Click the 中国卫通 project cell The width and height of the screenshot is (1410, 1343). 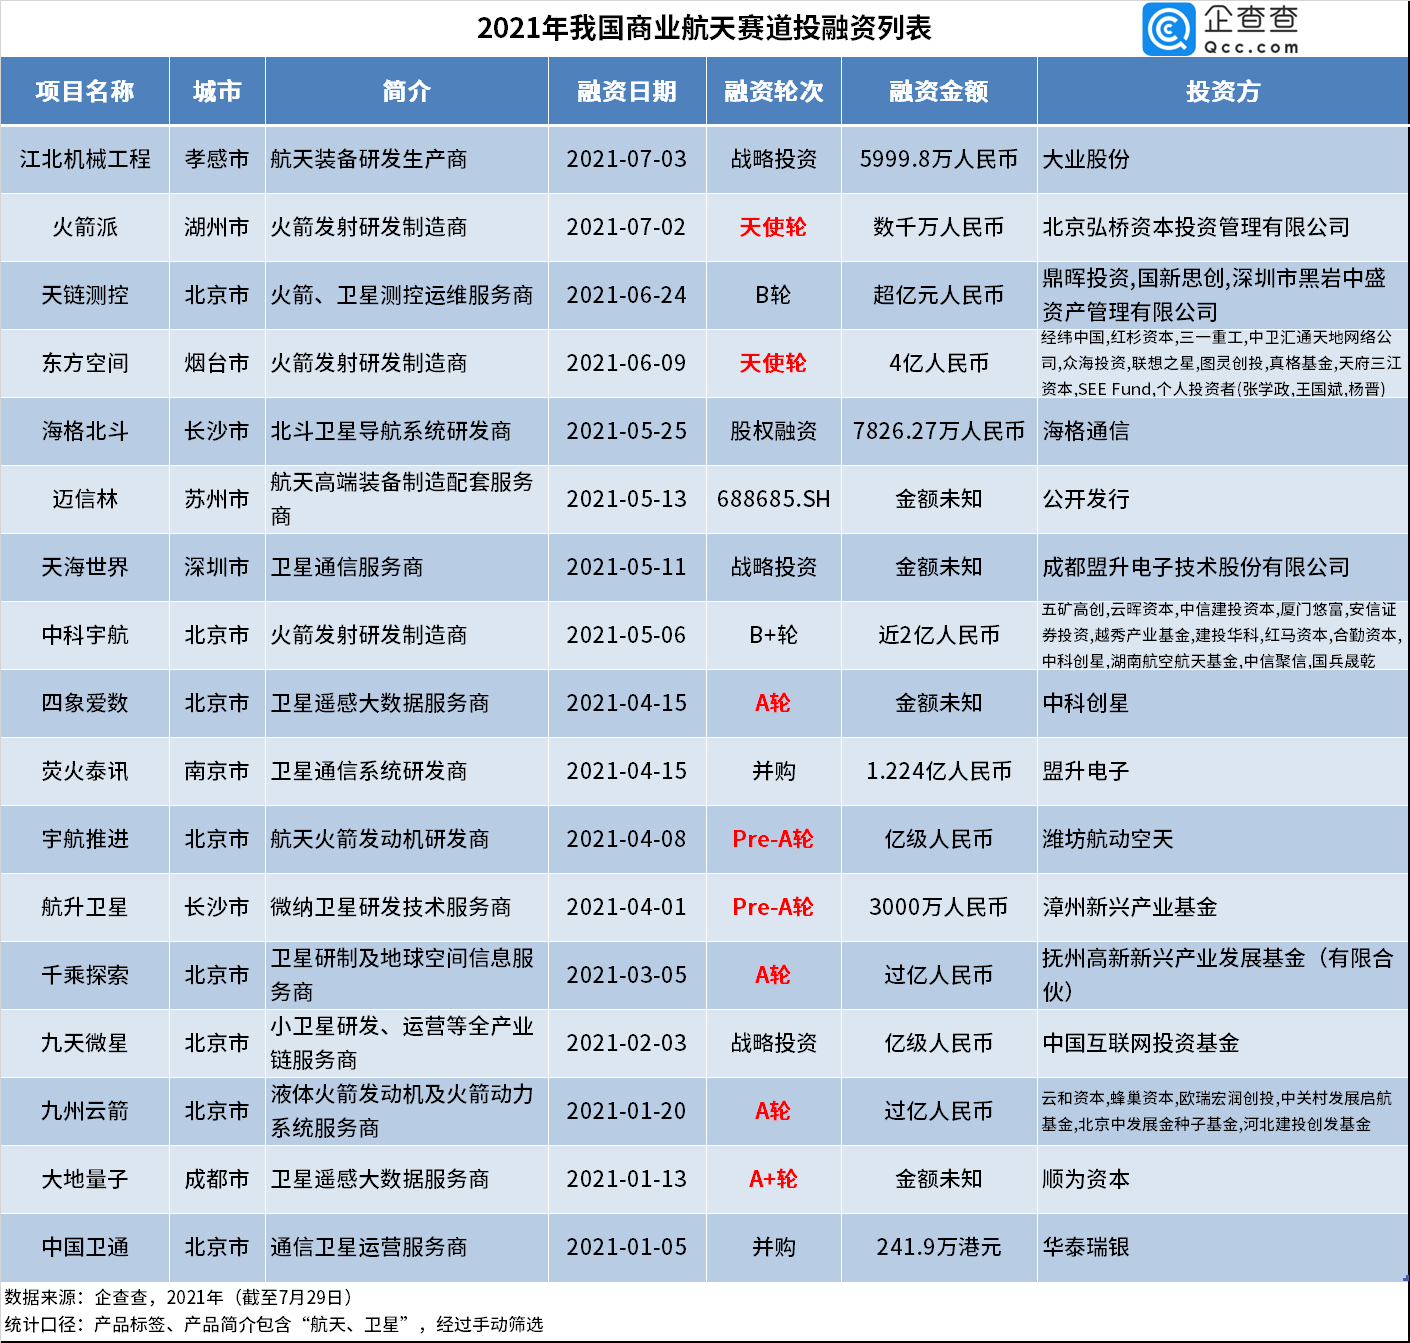(85, 1247)
